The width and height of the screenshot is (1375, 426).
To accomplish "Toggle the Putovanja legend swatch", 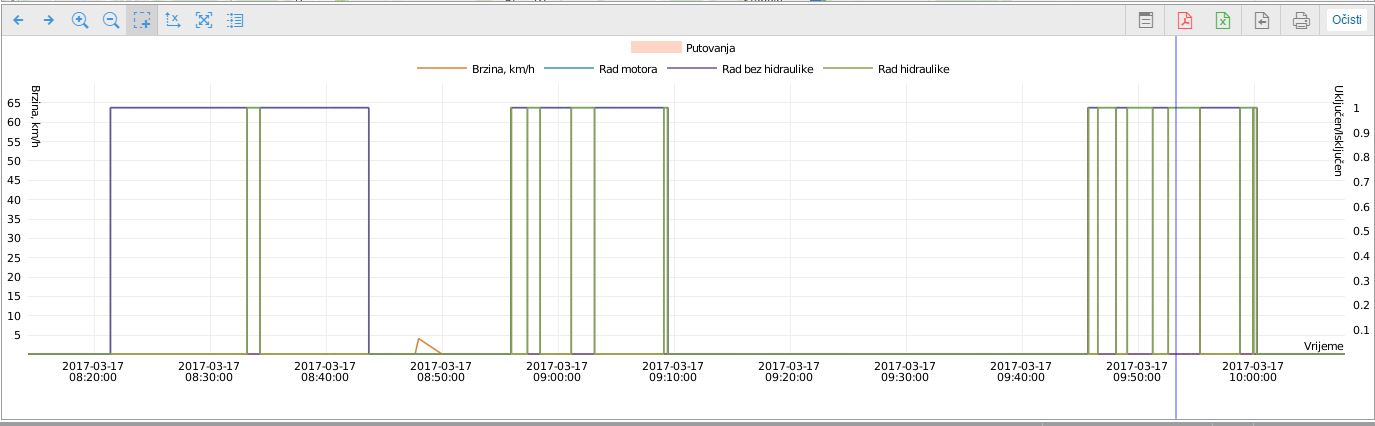I will (655, 48).
